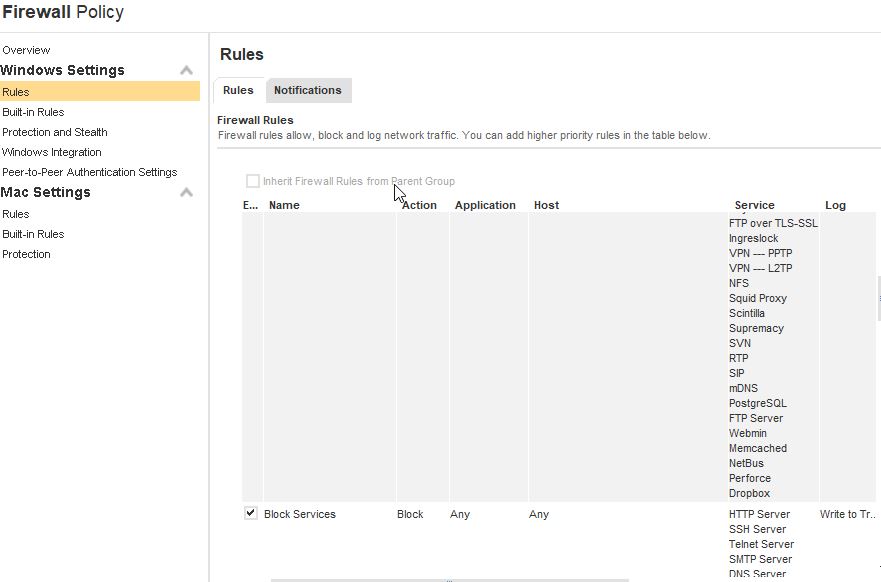Viewport: 881px width, 582px height.
Task: Click the Application column header
Action: click(x=485, y=205)
